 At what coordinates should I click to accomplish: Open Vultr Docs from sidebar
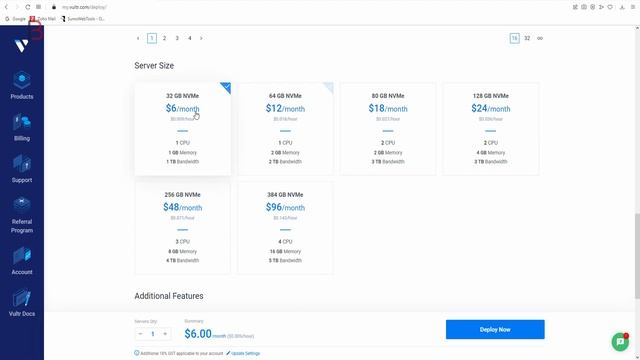coord(22,303)
